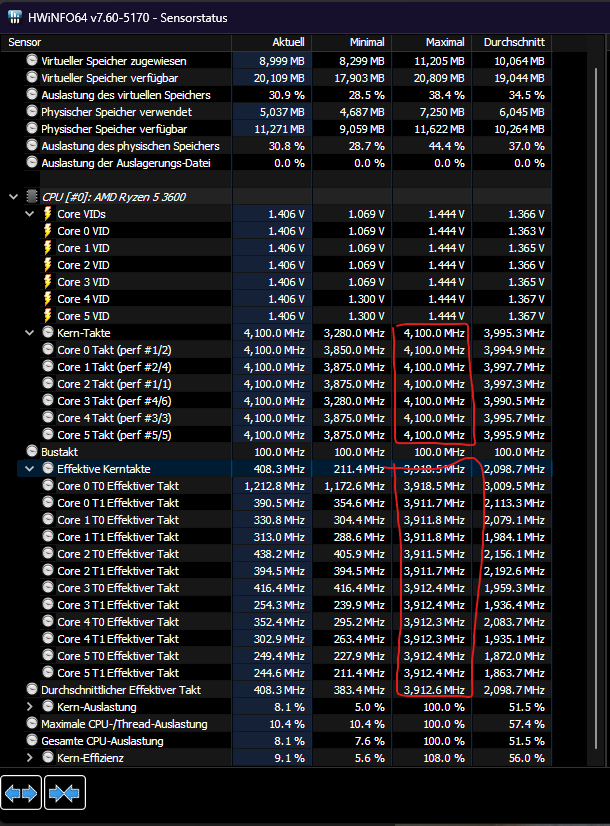The width and height of the screenshot is (610, 826).
Task: Click the icon of Gesamte CPU-Auslastung
Action: (32, 740)
